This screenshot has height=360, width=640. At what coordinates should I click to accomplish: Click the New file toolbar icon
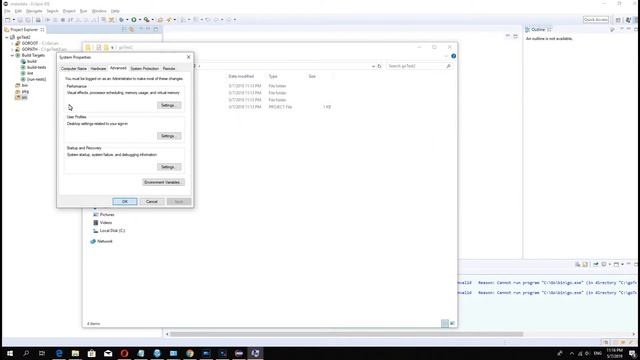pyautogui.click(x=8, y=20)
